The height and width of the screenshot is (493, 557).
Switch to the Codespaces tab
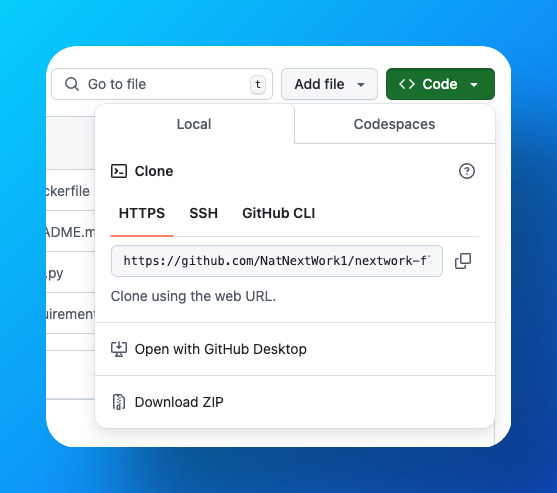click(394, 124)
